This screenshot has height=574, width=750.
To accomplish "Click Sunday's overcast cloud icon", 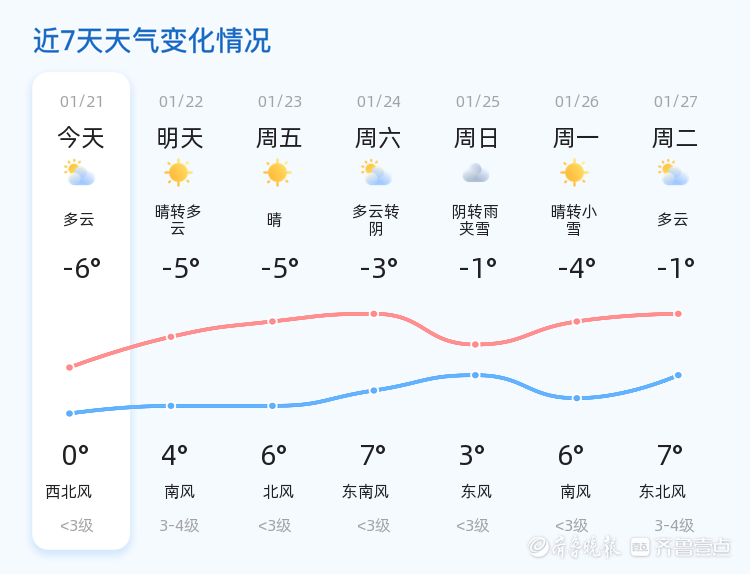I will 475,173.
